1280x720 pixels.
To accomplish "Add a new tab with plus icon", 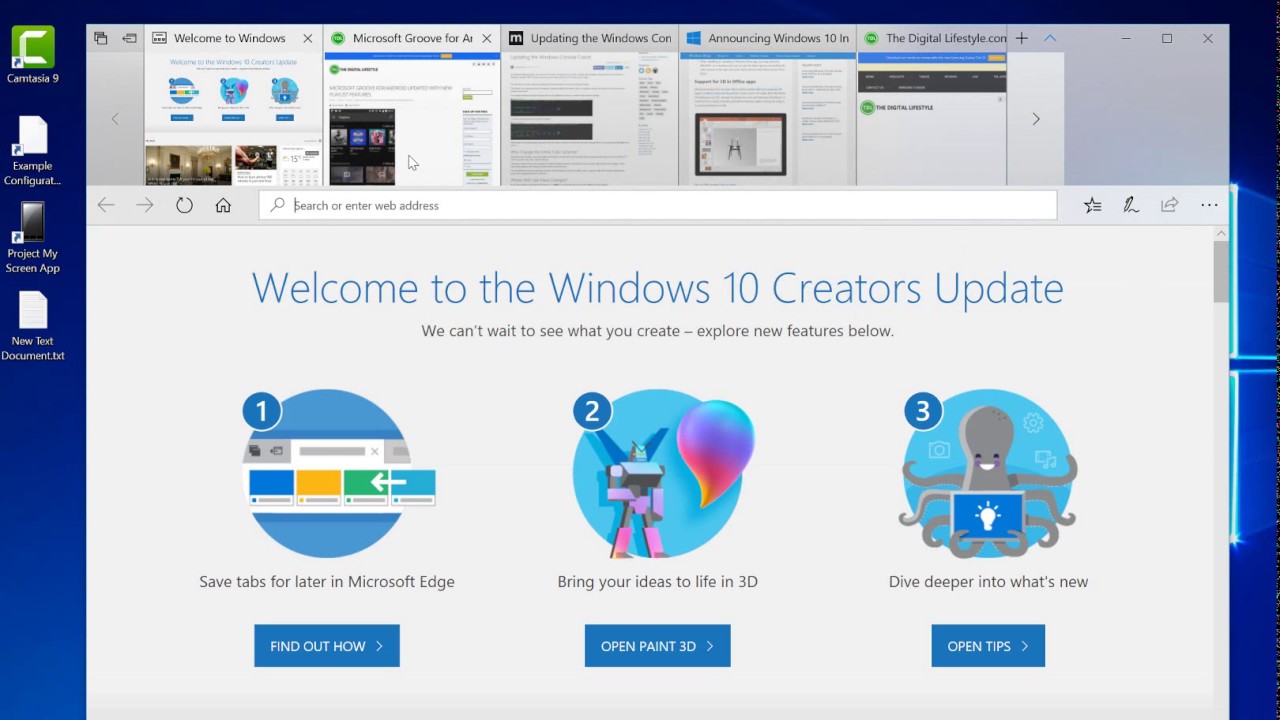I will click(1021, 38).
